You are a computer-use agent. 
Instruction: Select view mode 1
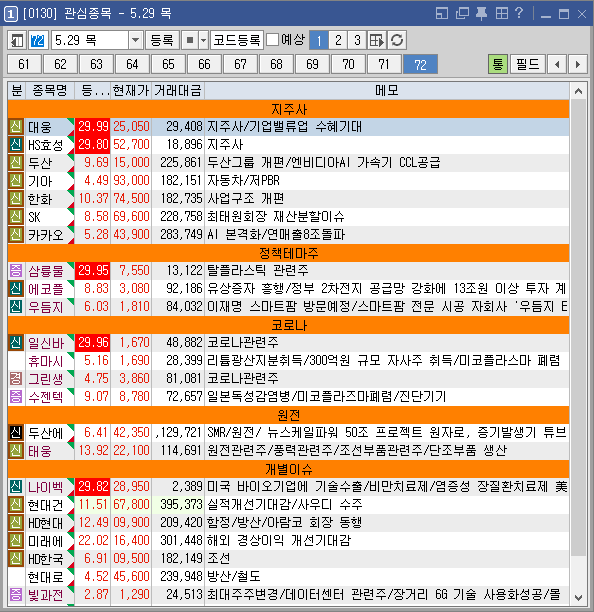318,40
